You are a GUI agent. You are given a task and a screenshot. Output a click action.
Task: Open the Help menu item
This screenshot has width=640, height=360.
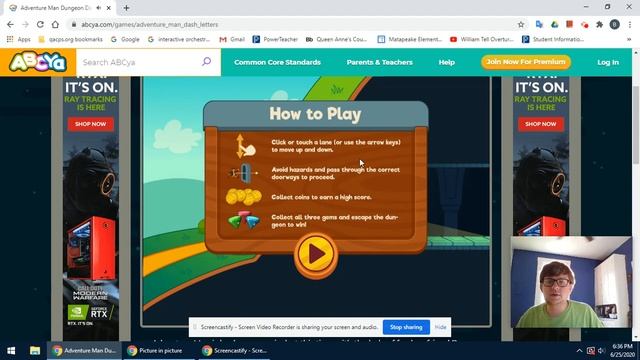447,62
